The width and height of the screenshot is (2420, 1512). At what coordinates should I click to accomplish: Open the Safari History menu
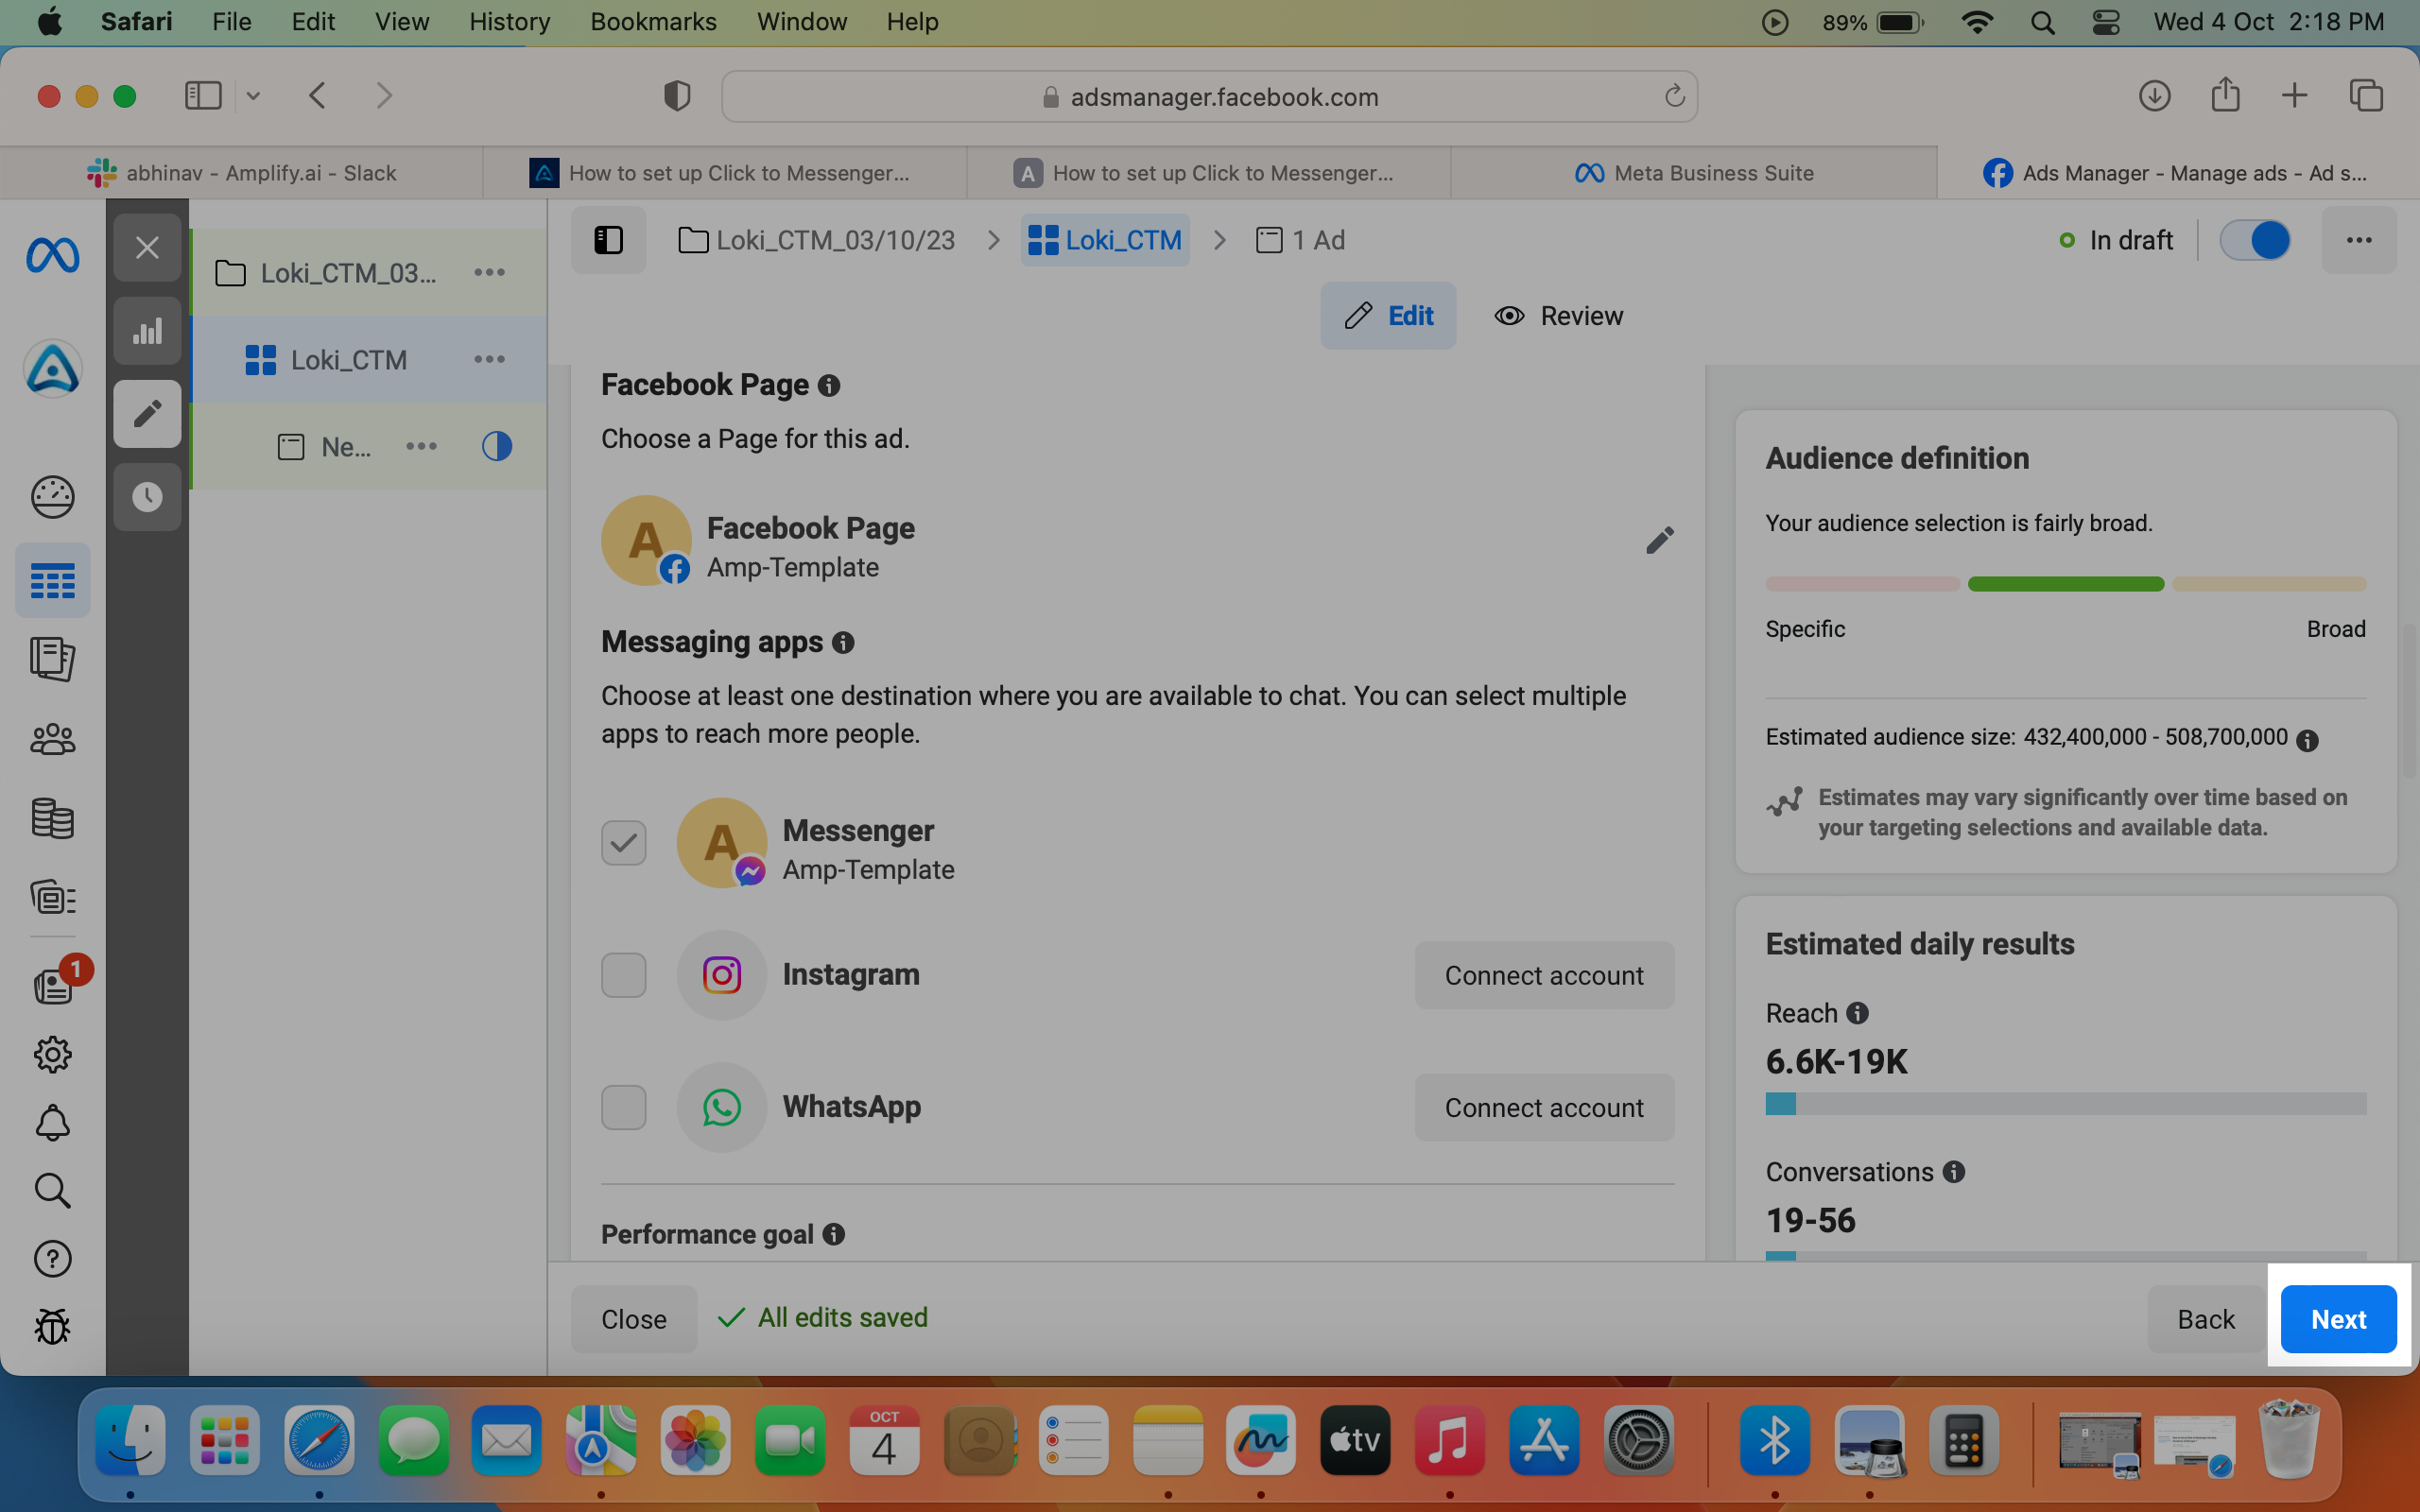(510, 22)
